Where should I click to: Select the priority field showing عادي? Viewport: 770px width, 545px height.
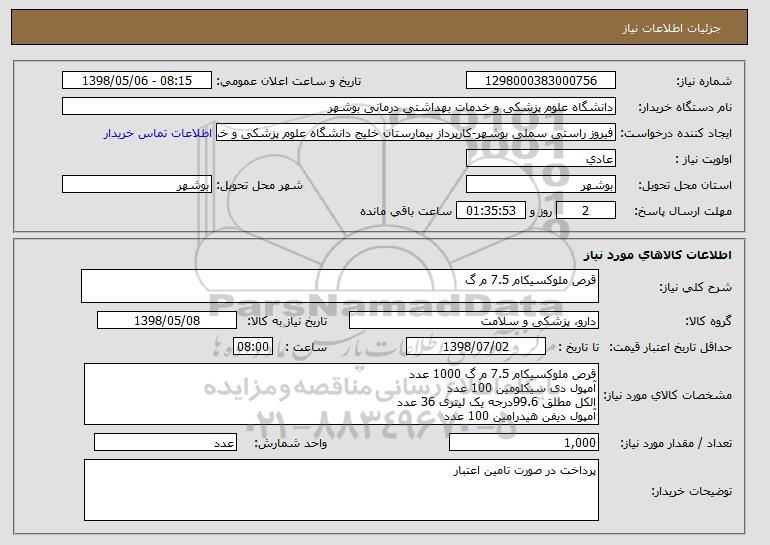(x=541, y=159)
